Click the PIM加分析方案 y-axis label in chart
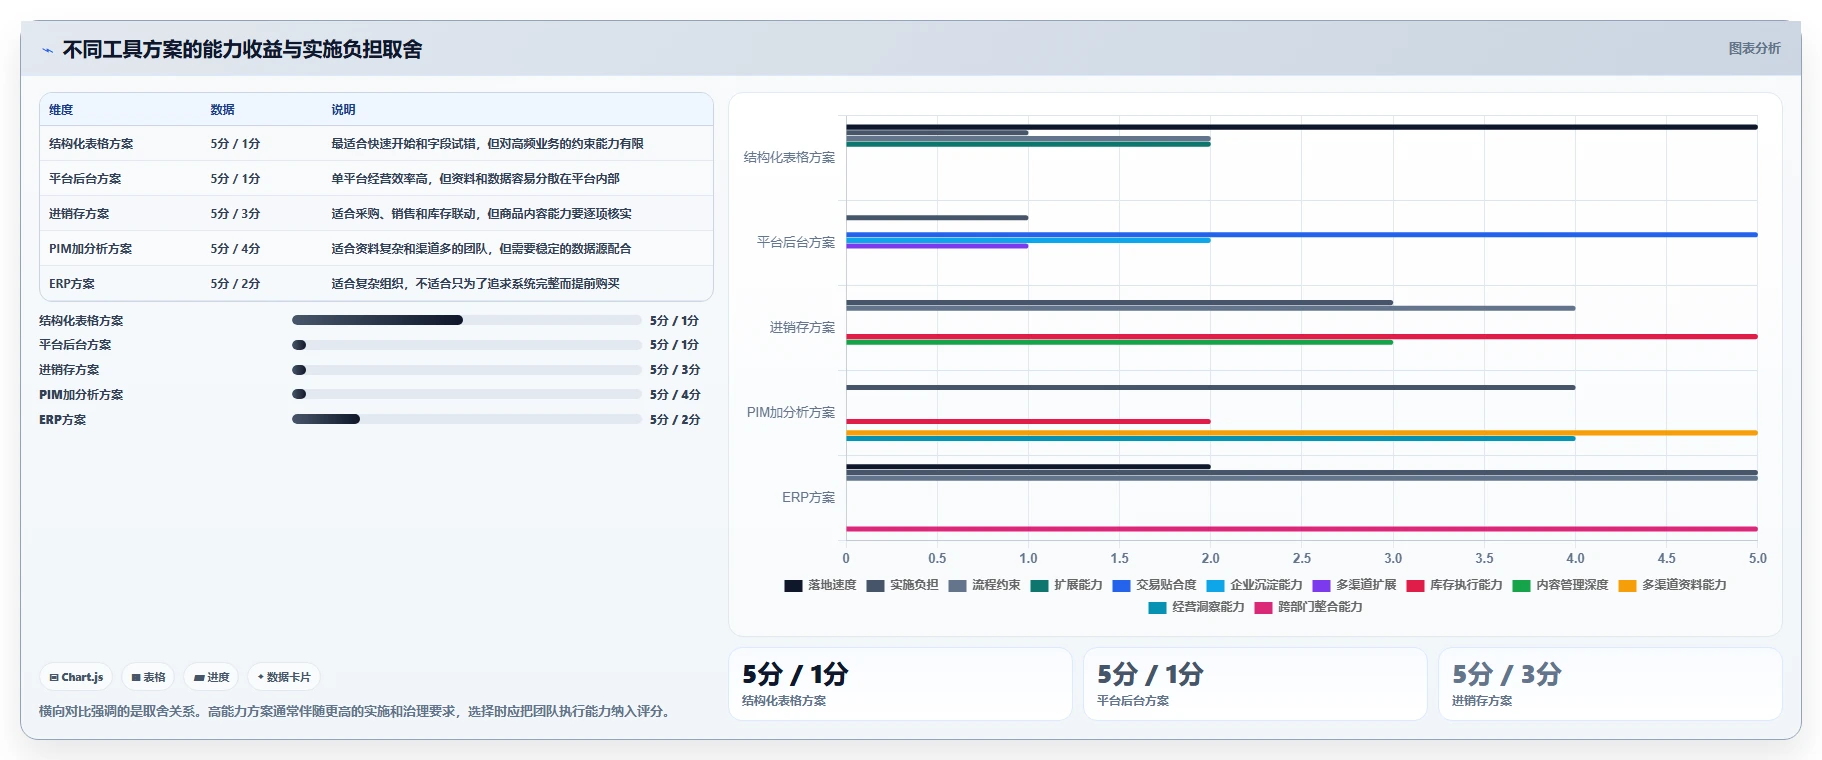The height and width of the screenshot is (760, 1822). click(791, 413)
